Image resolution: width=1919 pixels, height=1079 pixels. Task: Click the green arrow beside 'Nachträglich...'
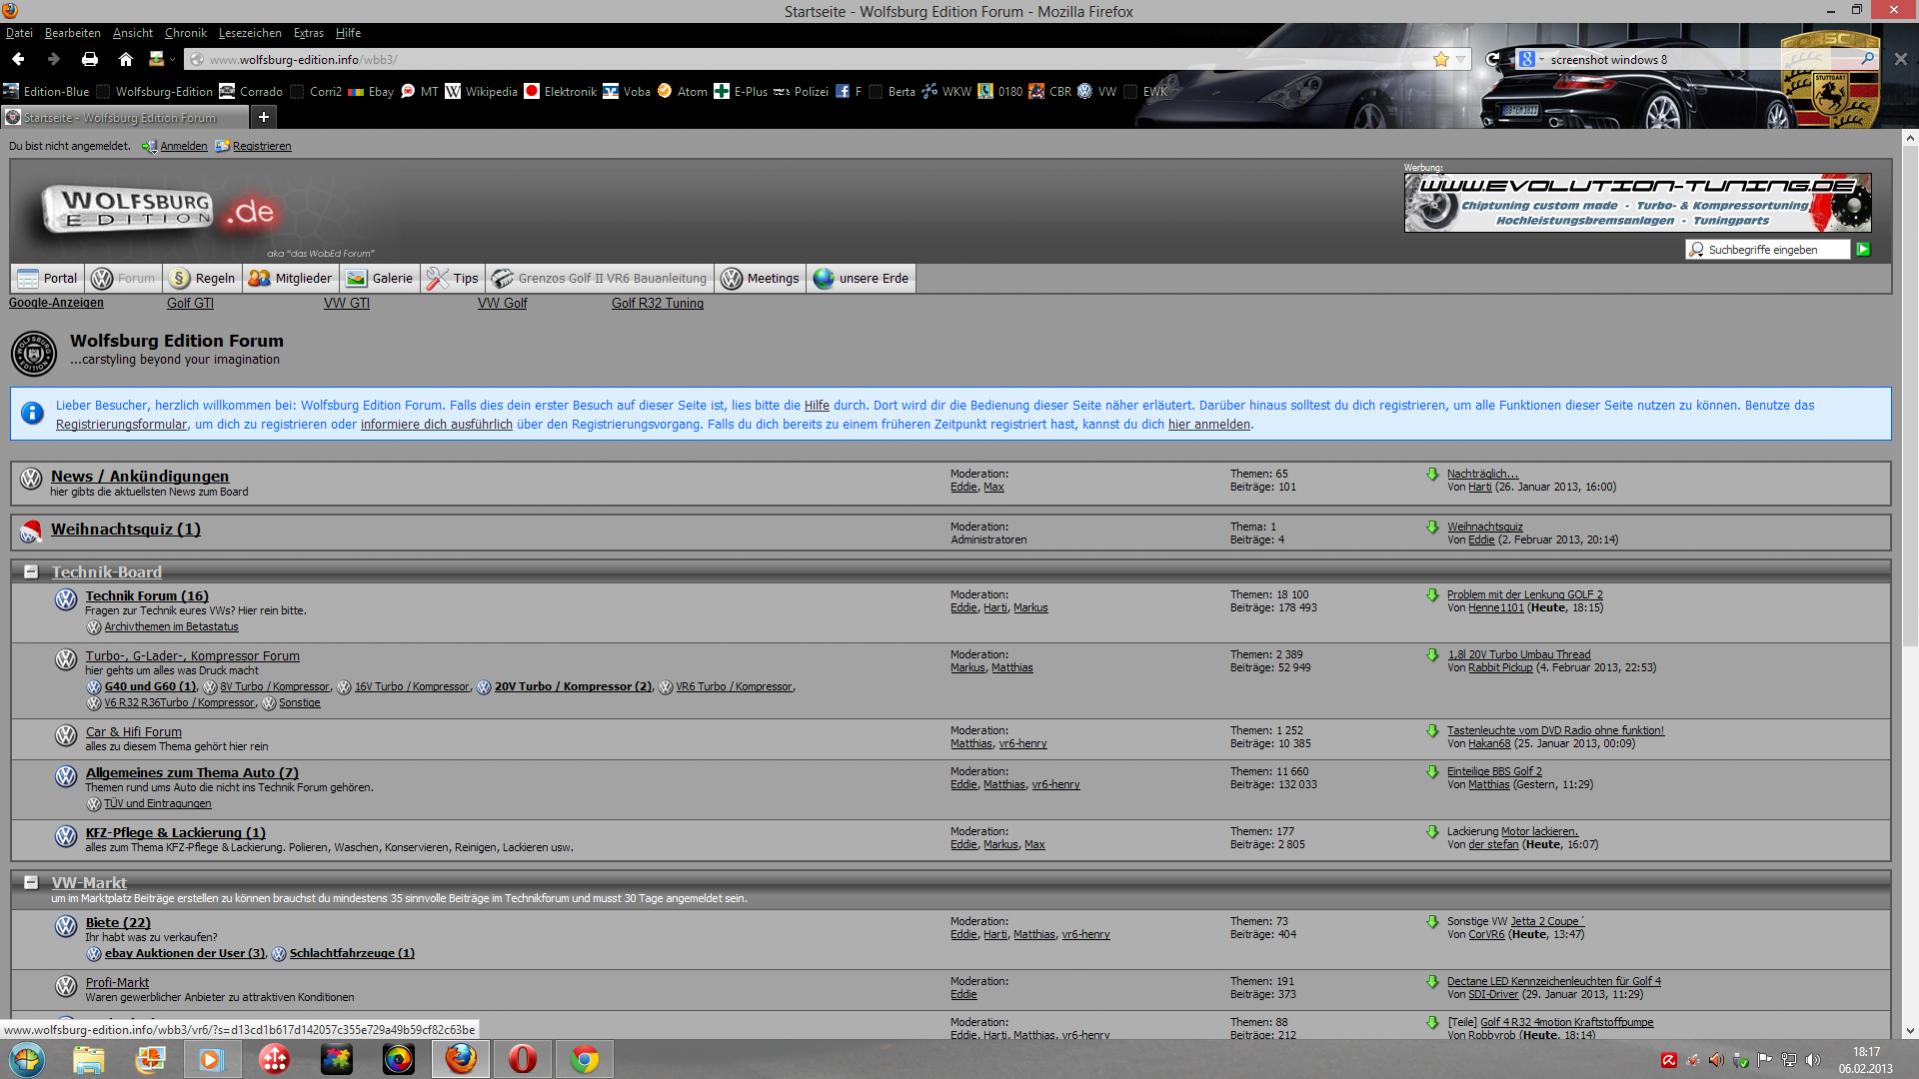coord(1432,474)
